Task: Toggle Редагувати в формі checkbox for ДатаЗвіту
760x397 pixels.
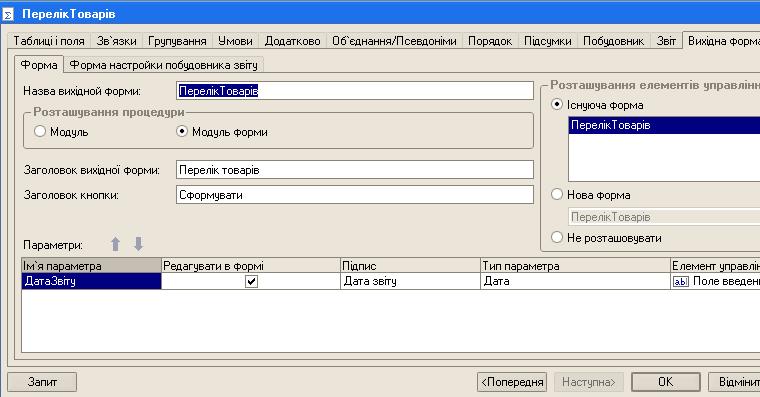Action: [251, 281]
